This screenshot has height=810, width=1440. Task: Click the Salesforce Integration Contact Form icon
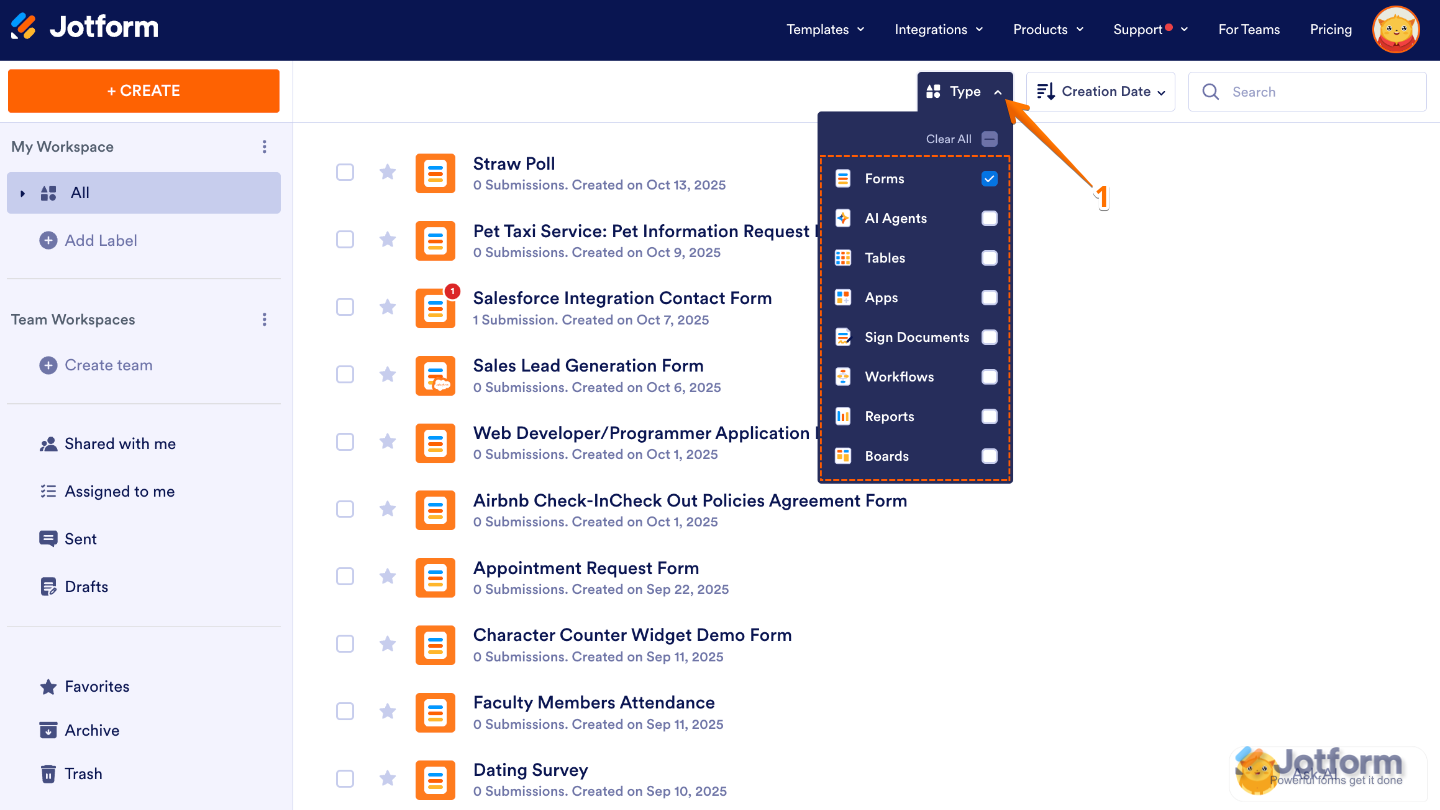pos(435,308)
